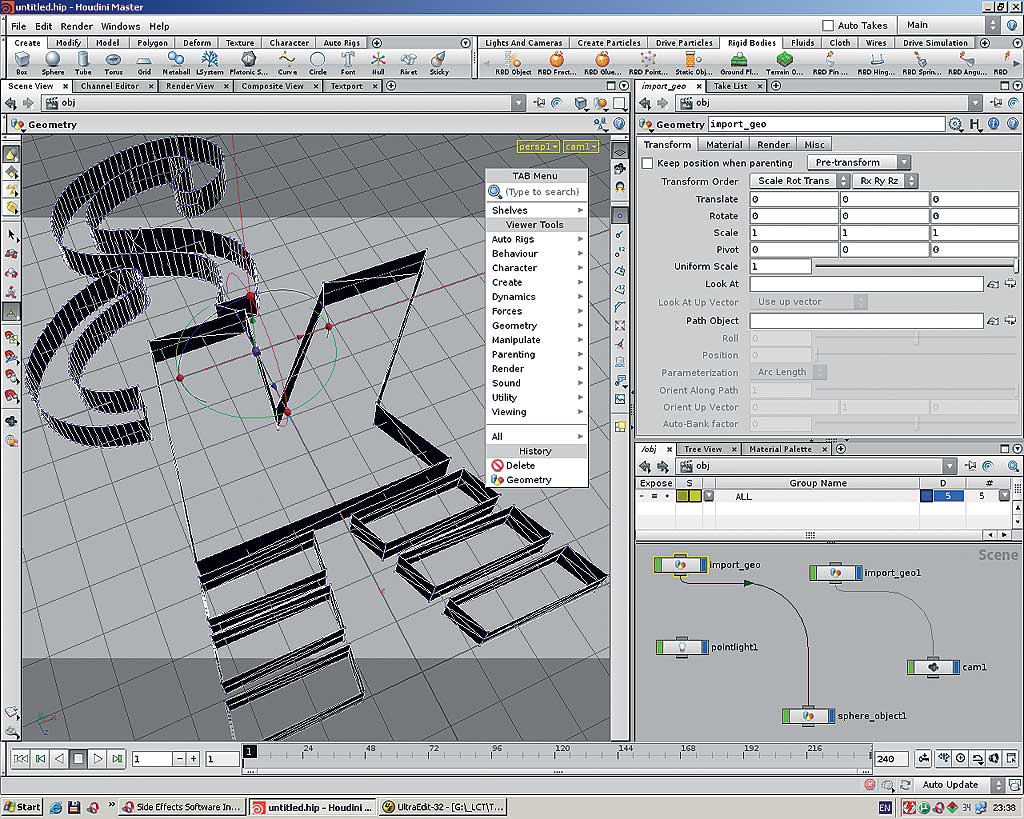The image size is (1024, 819).
Task: Open UltraEdit-32 from the taskbar
Action: pyautogui.click(x=444, y=807)
